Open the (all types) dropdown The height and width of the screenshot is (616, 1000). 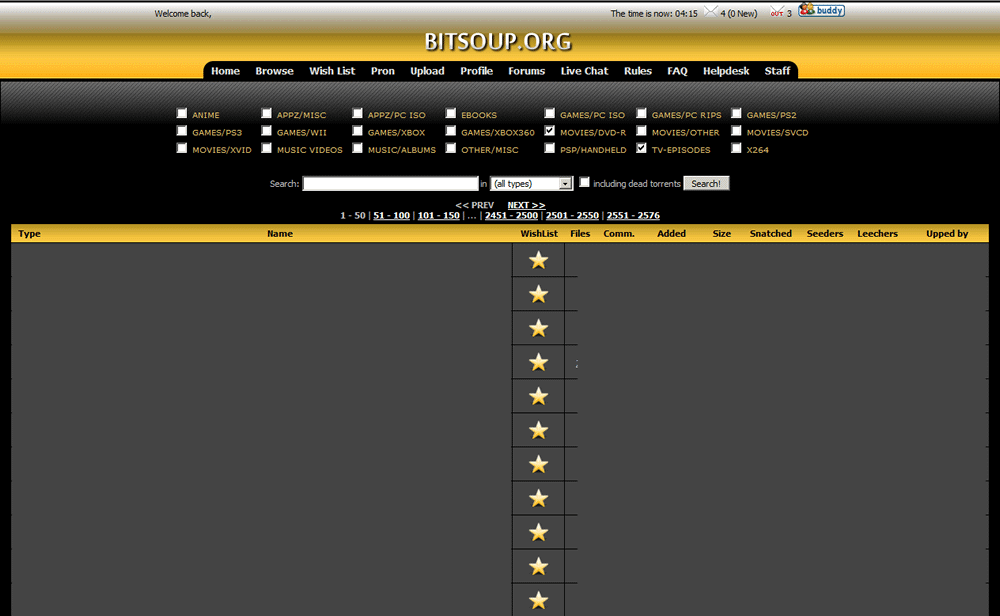[531, 184]
